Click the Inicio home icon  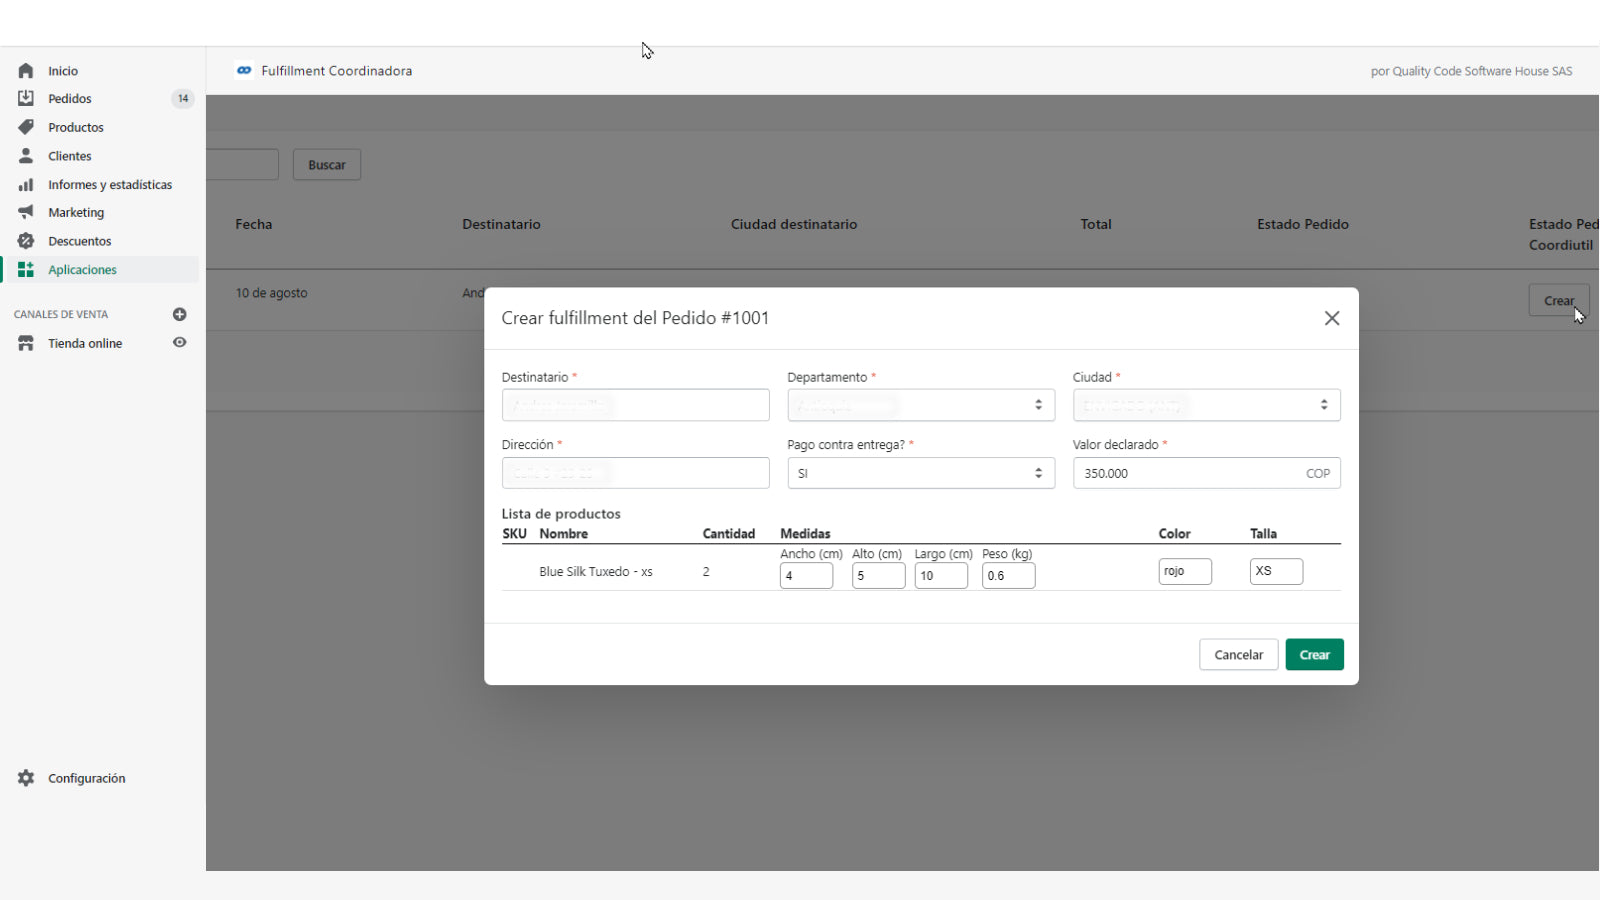pyautogui.click(x=26, y=71)
